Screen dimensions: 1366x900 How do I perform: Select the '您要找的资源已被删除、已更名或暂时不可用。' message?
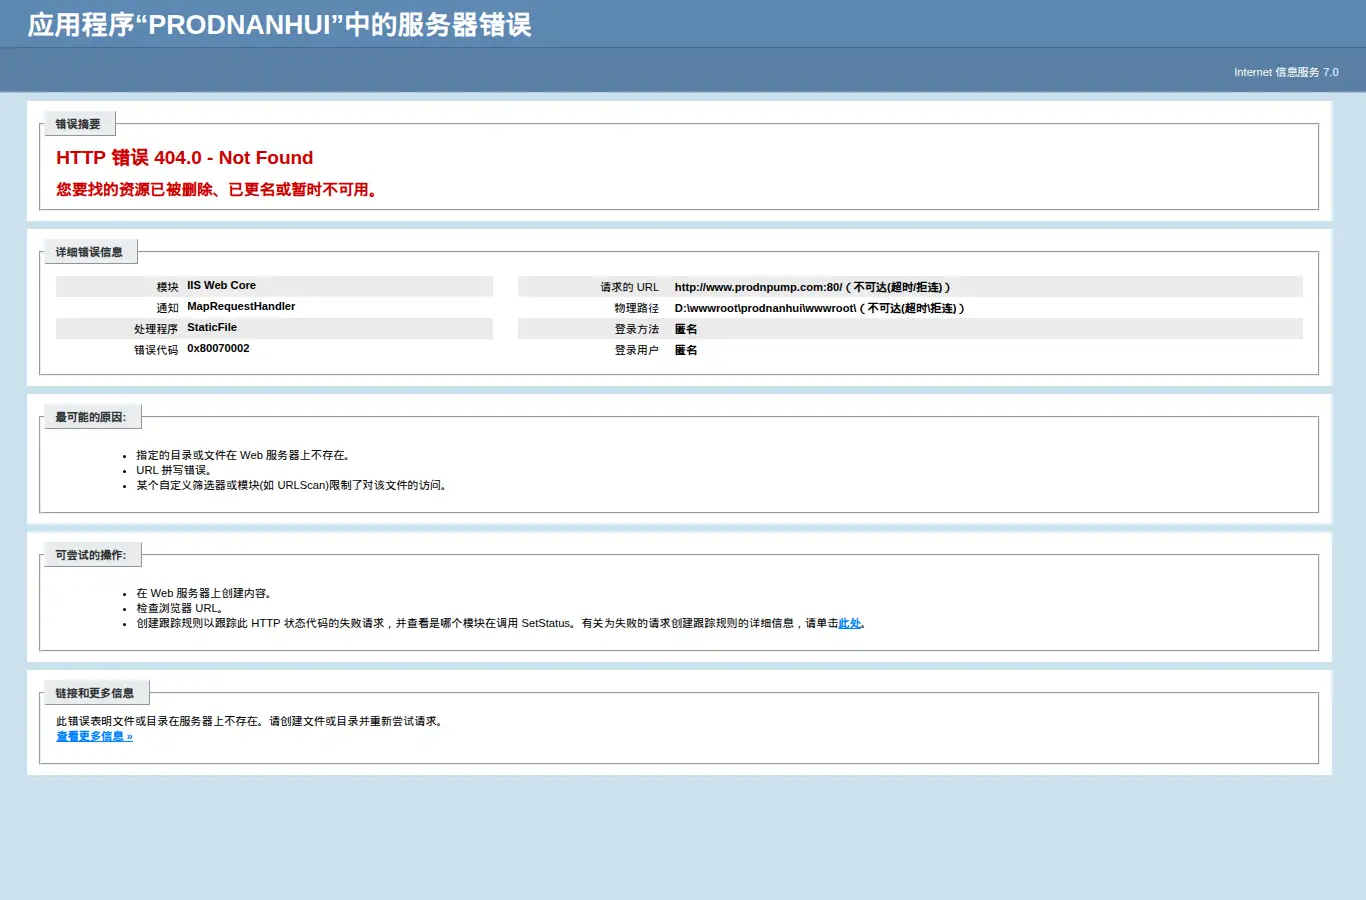point(218,190)
